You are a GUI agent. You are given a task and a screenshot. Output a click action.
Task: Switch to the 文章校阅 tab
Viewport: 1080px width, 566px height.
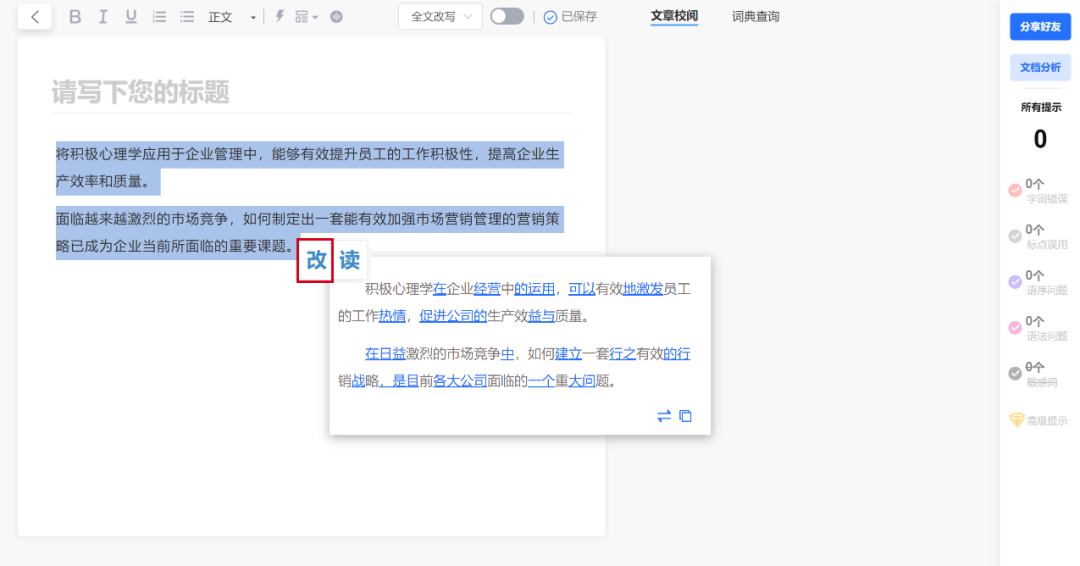pyautogui.click(x=674, y=17)
